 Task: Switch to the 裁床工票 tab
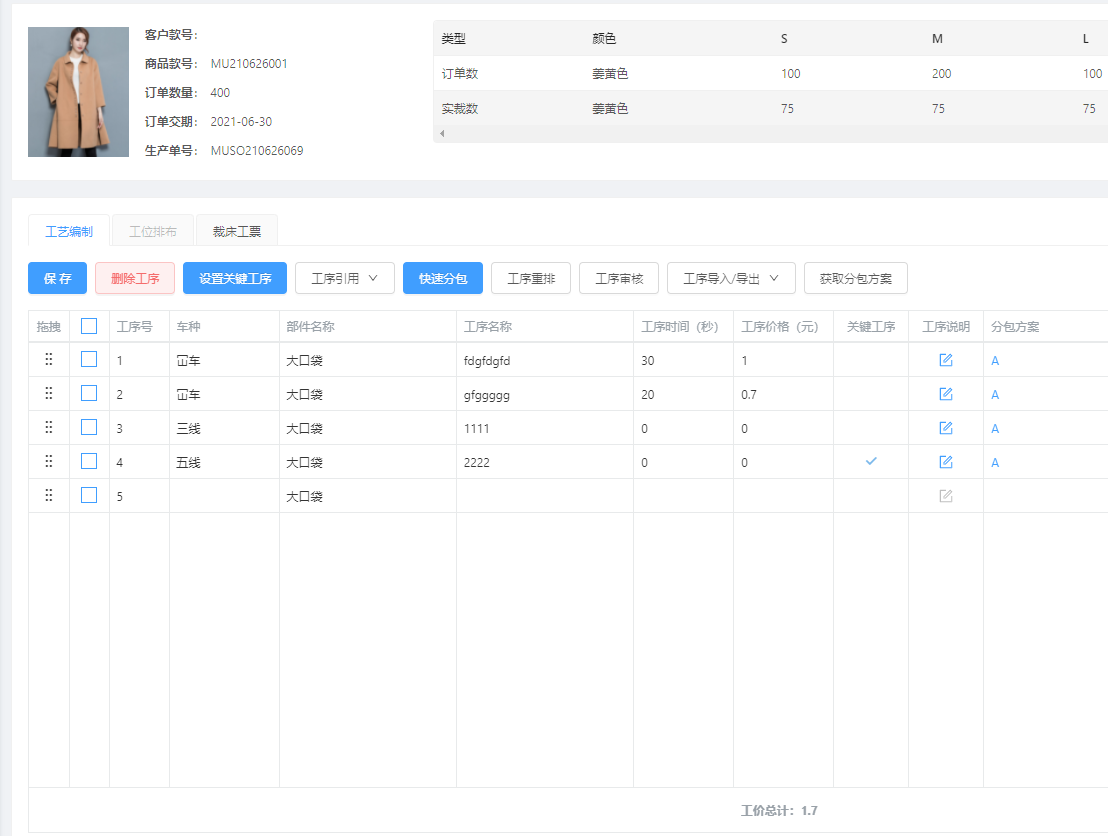pos(236,229)
